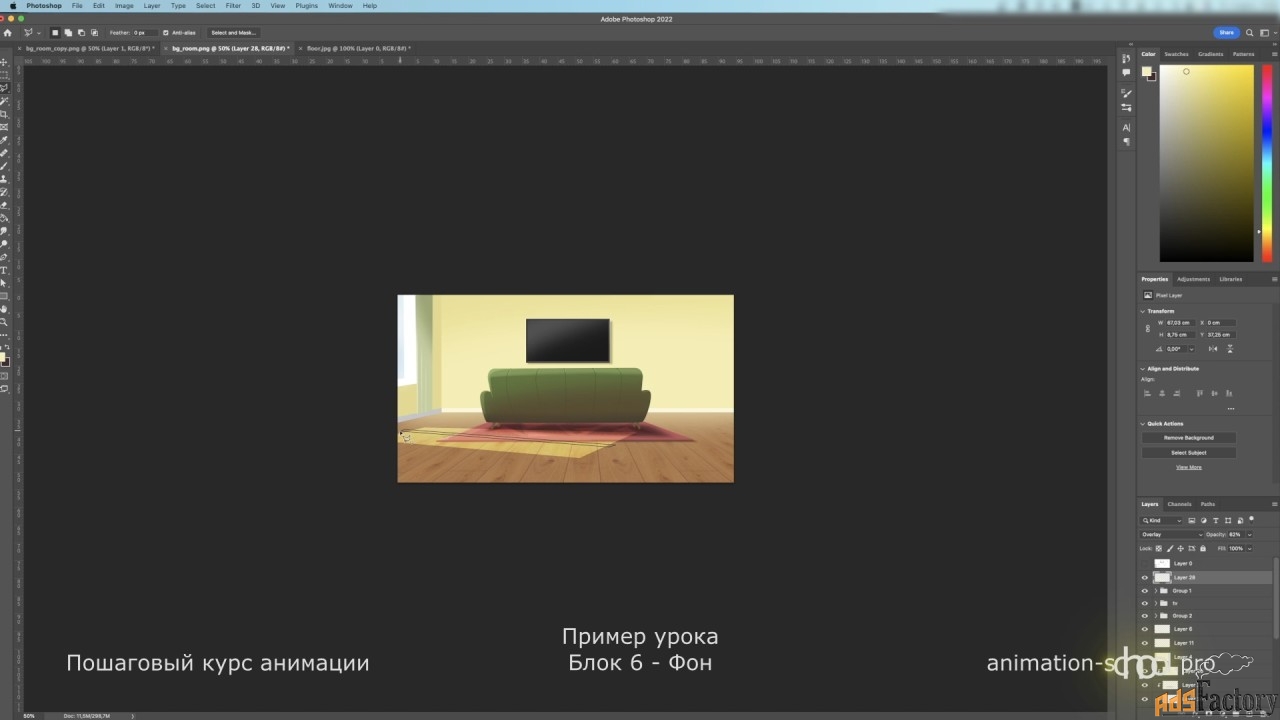1280x720 pixels.
Task: Select the Dodge tool
Action: 4,242
